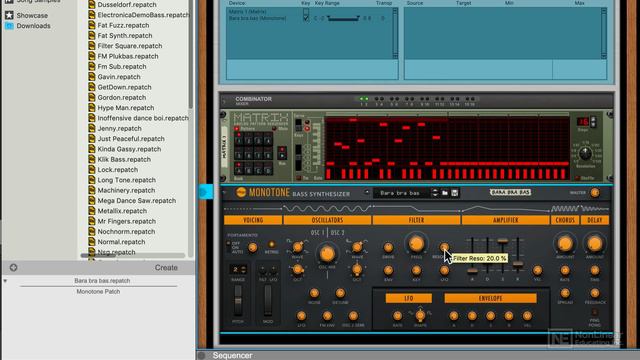Click the Filter Key tracking knob

click(x=416, y=270)
